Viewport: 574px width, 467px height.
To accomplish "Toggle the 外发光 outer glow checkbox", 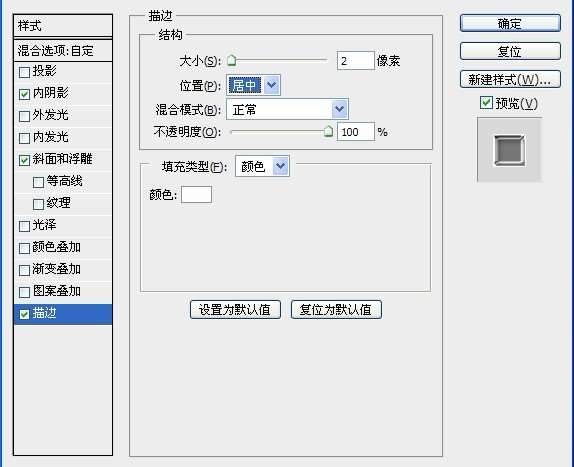I will 24,116.
